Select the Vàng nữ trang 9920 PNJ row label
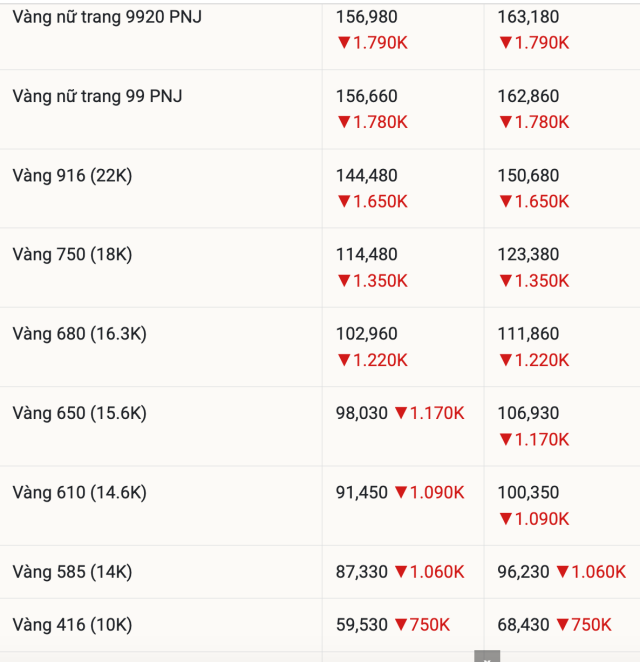The height and width of the screenshot is (662, 640). point(108,17)
